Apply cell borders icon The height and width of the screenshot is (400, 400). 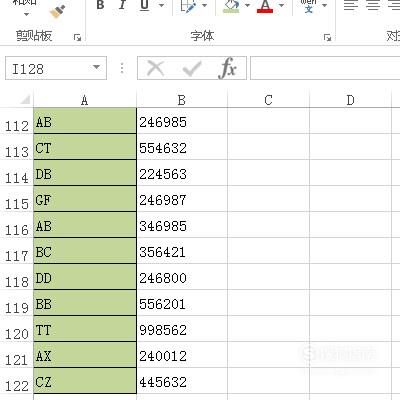pos(188,6)
